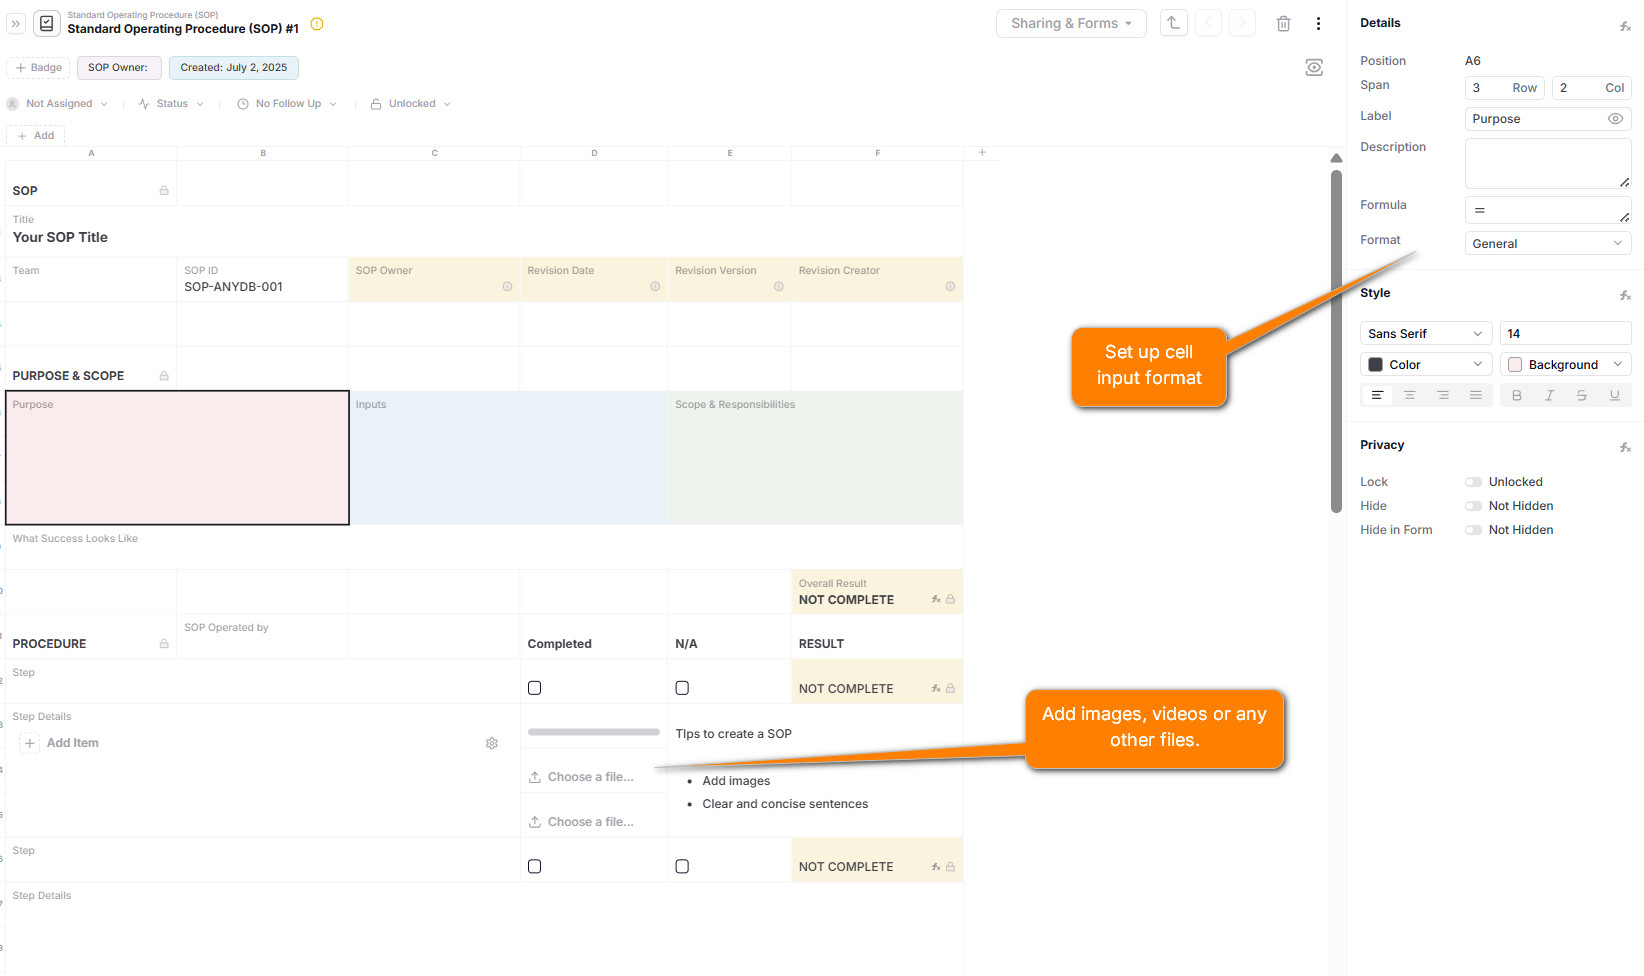Screen dimensions: 1644x976
Task: Click Add button above grid
Action: 36,136
